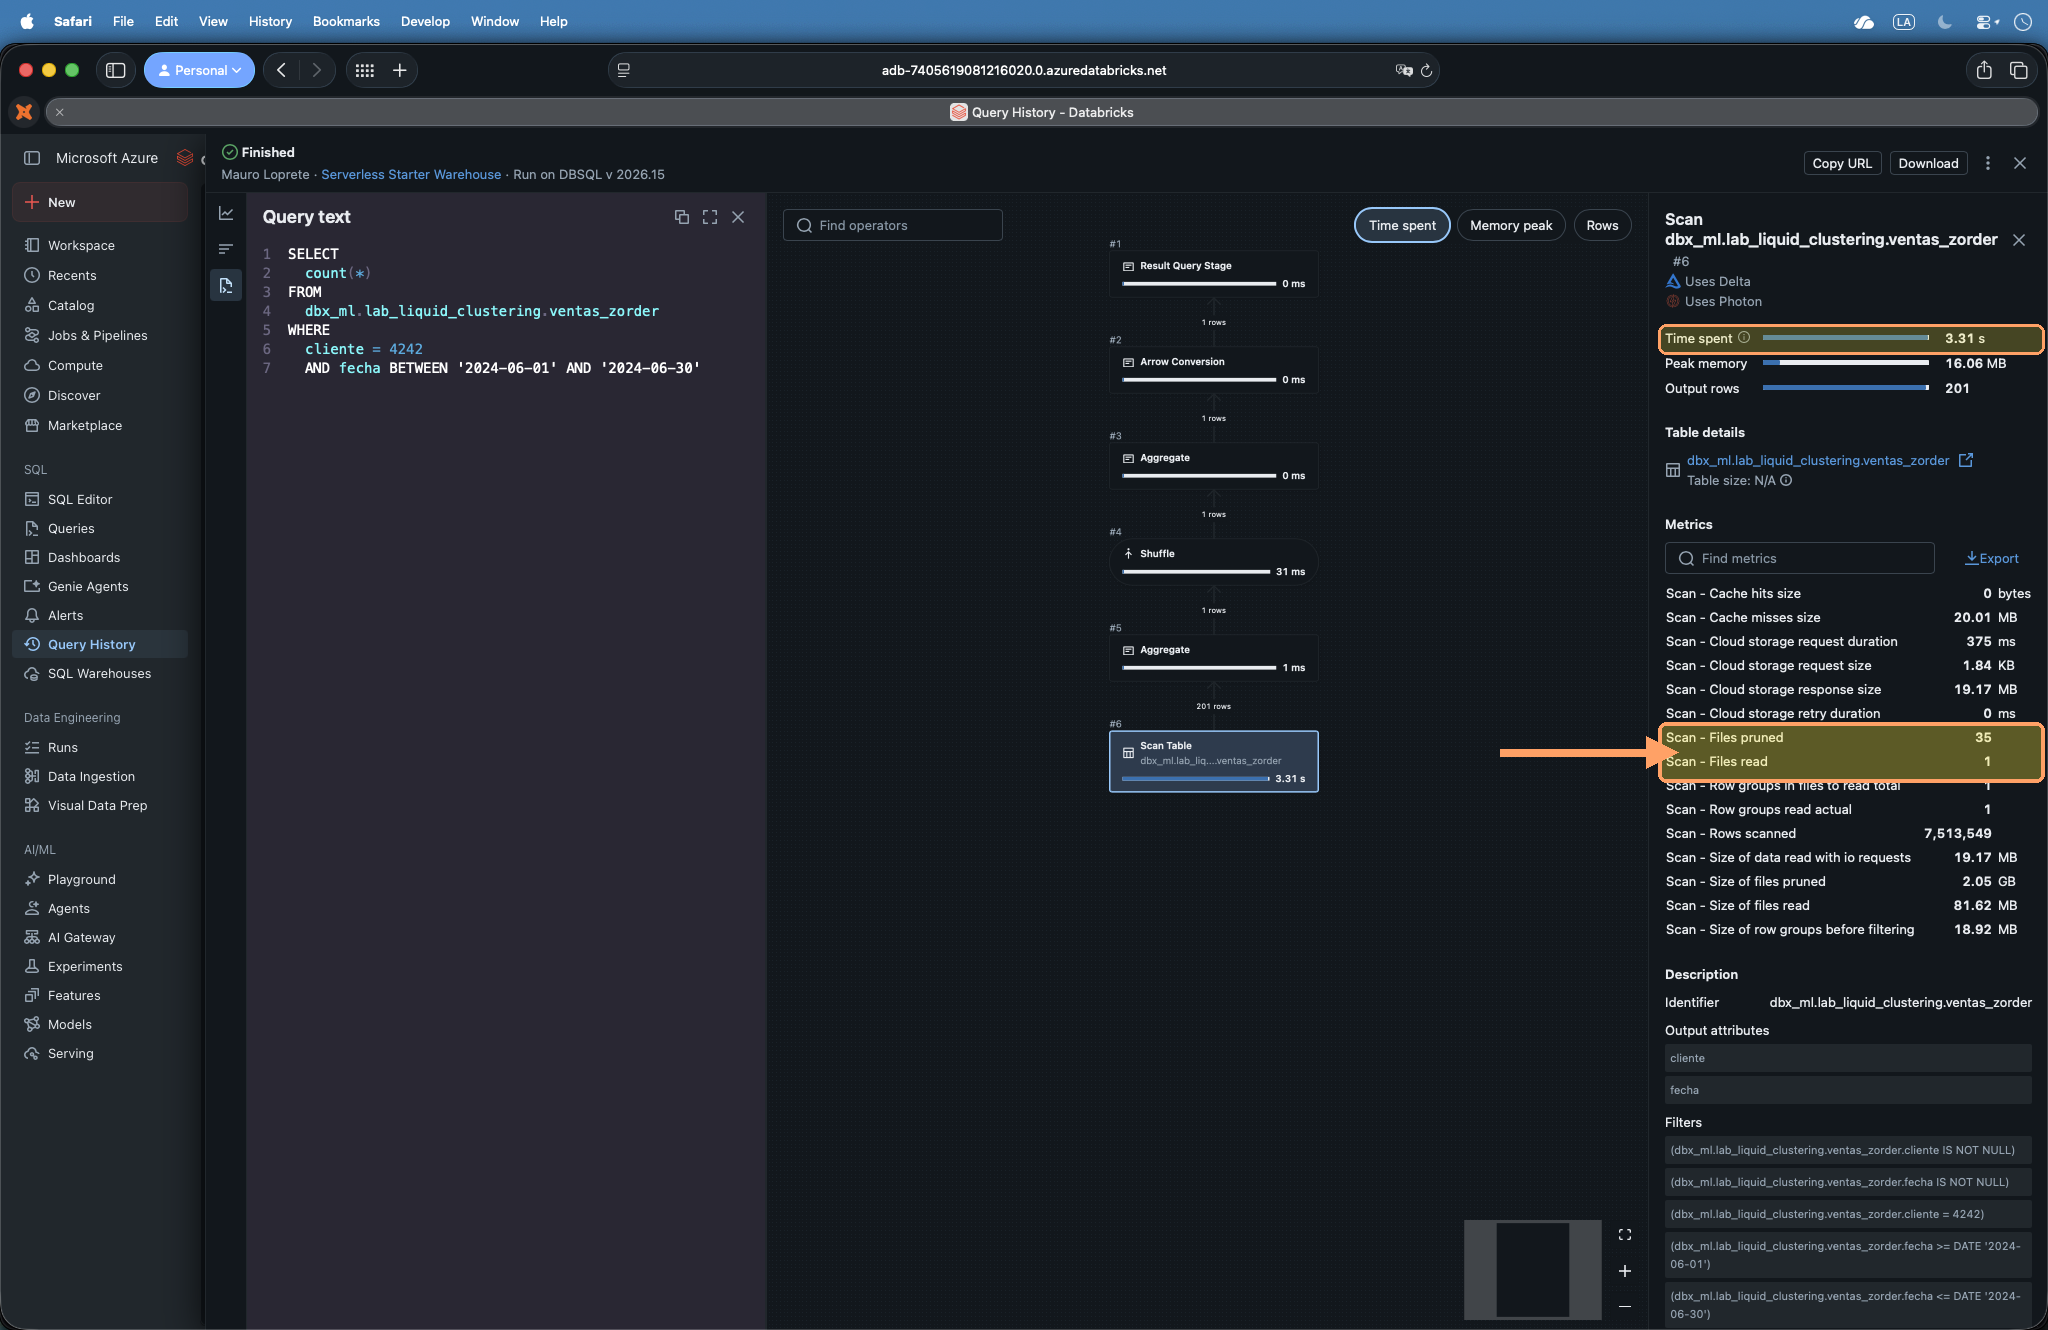Open Safari's File menu
The image size is (2048, 1330).
(x=123, y=21)
